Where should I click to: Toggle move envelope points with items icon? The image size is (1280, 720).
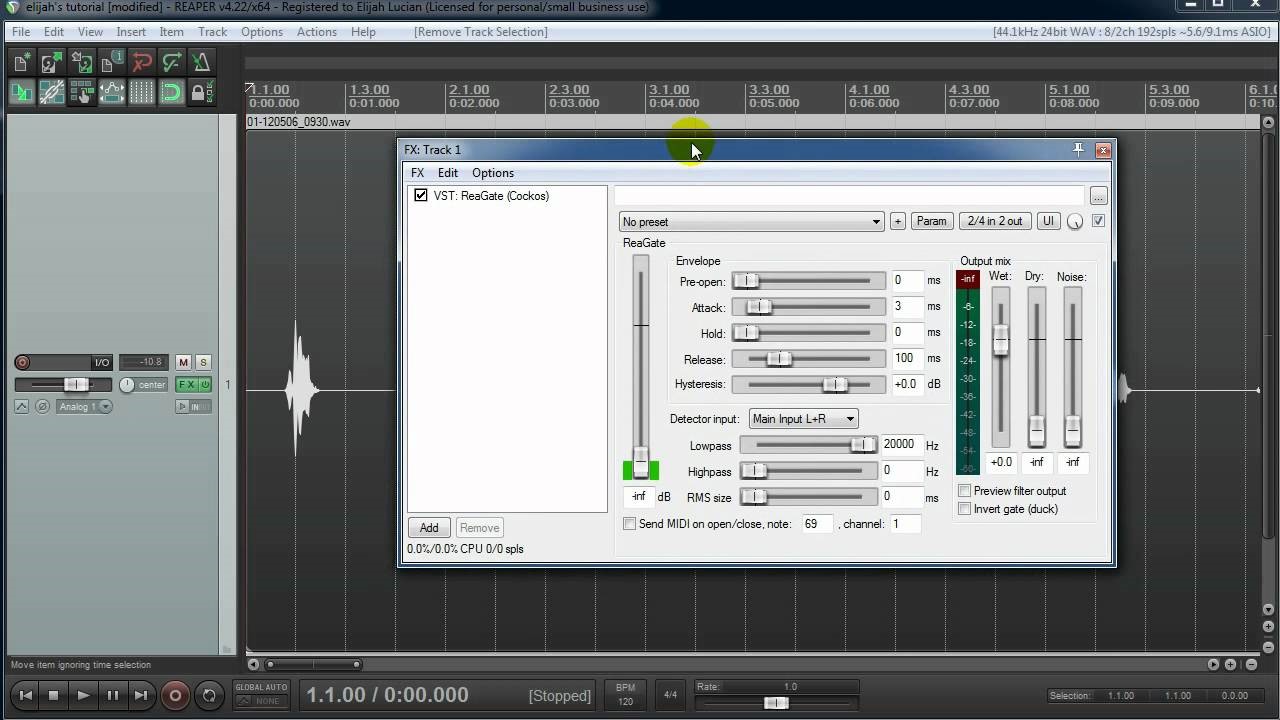click(x=112, y=93)
